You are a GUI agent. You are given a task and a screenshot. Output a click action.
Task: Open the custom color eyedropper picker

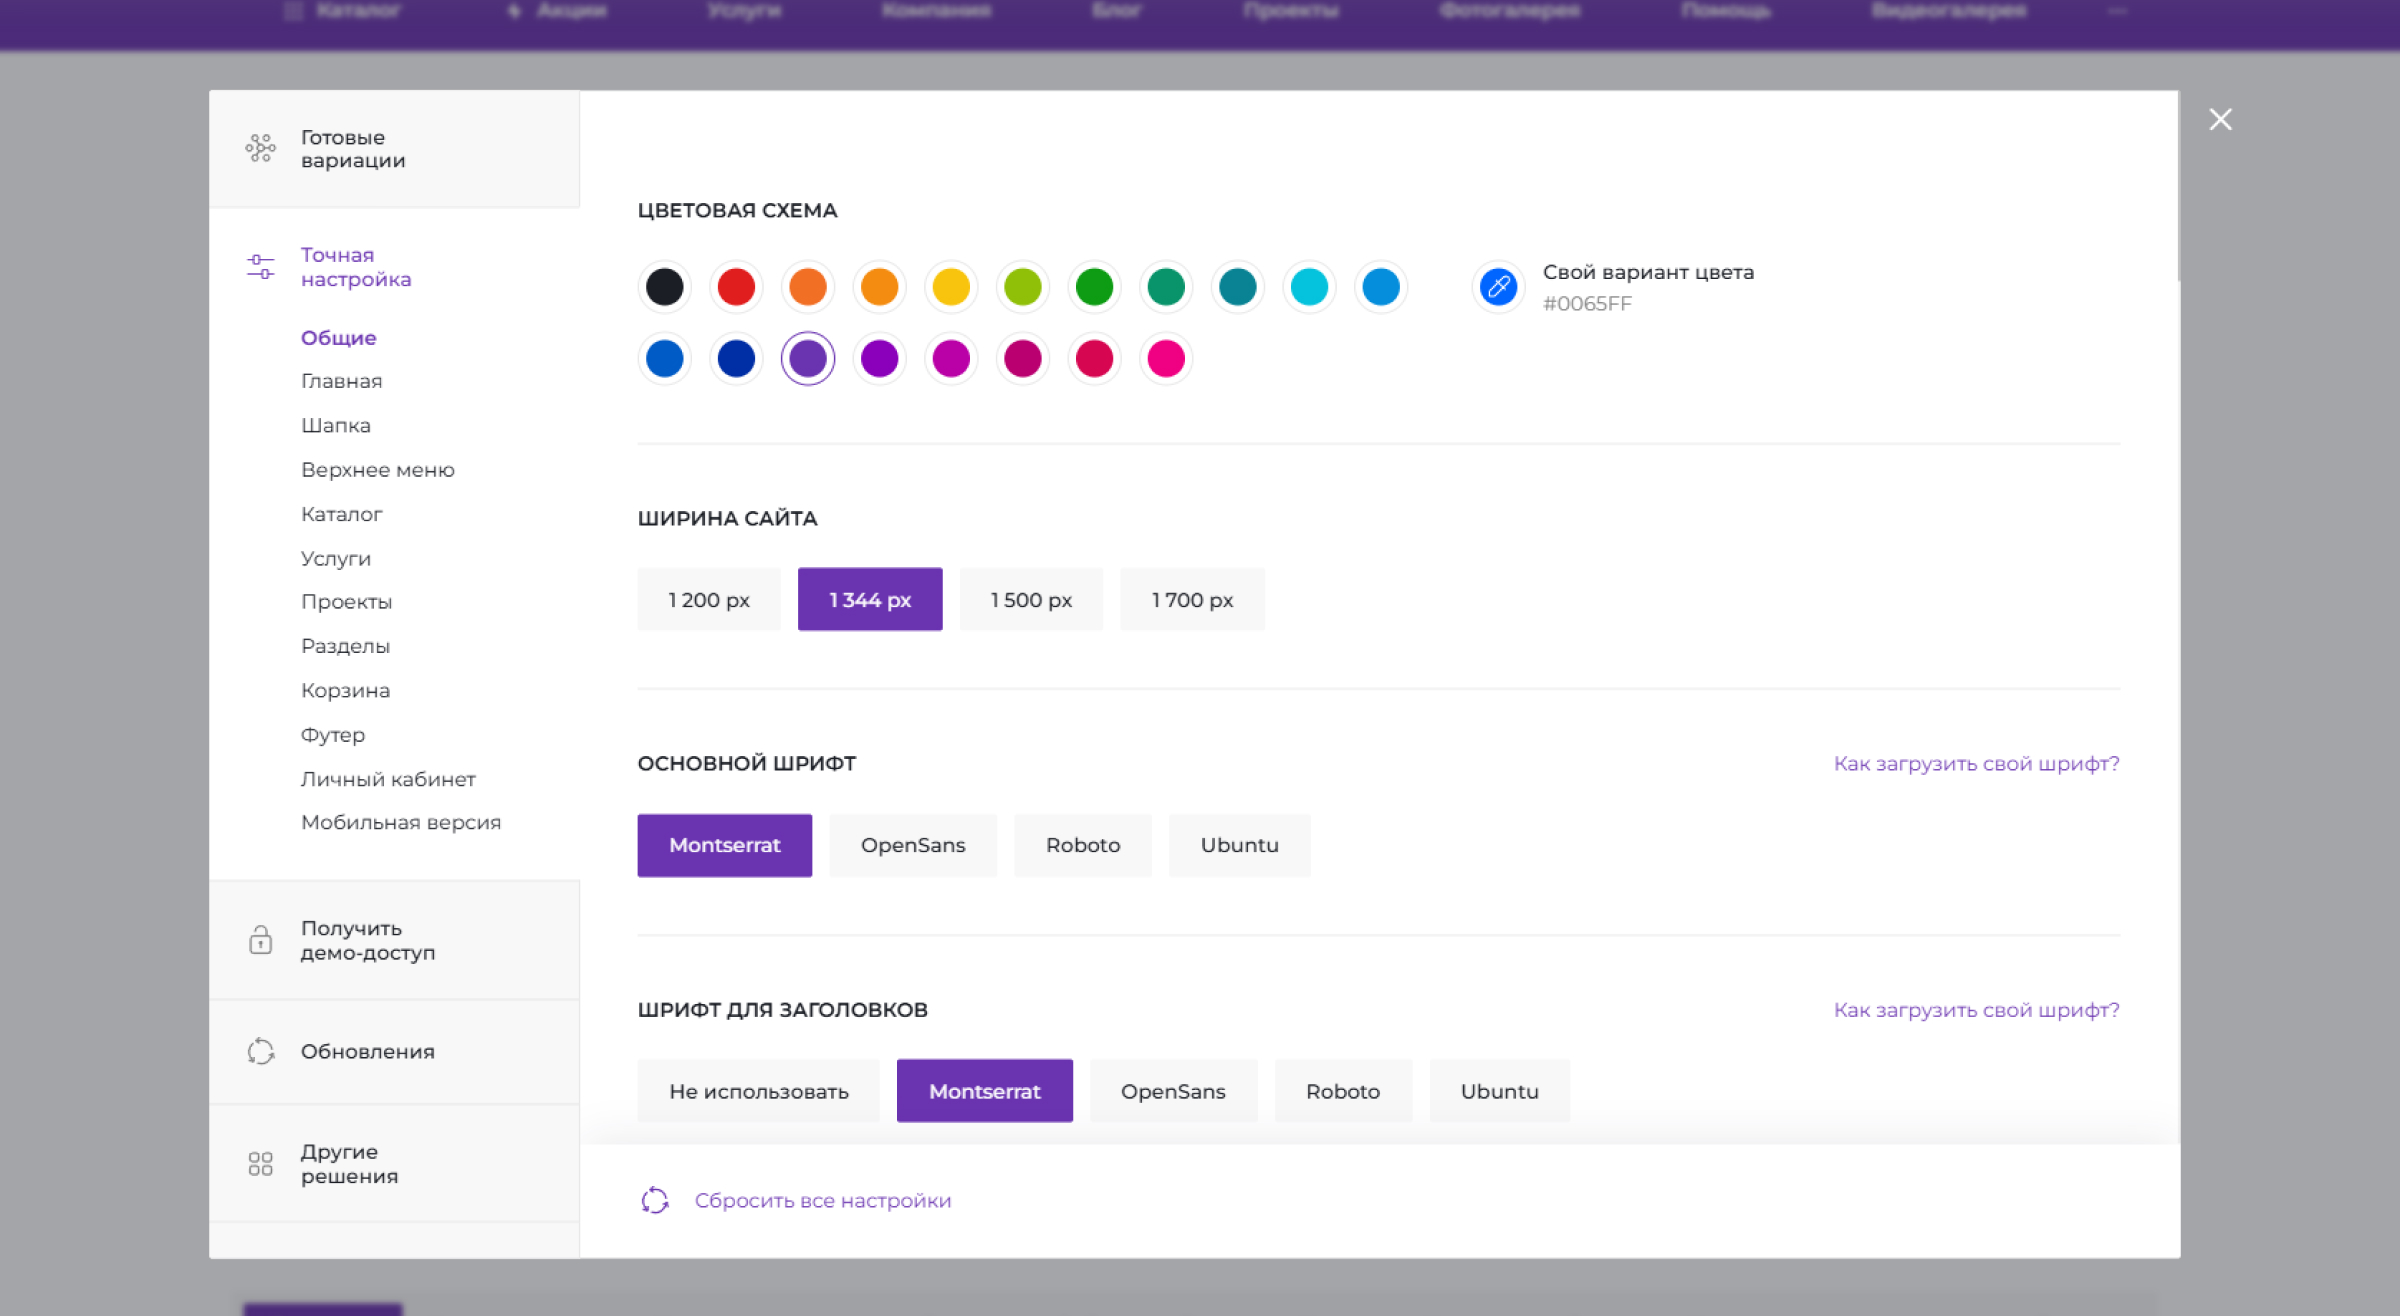(x=1498, y=287)
